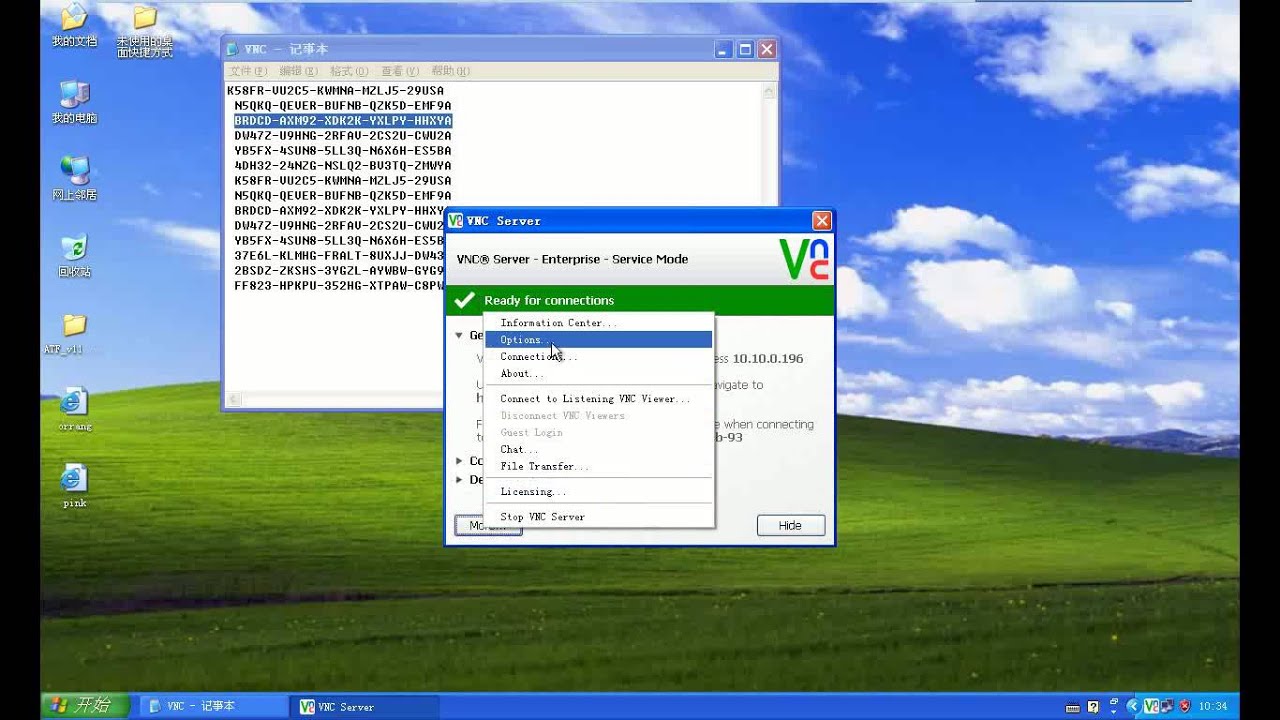The height and width of the screenshot is (720, 1280).
Task: Open the 格式 menu in Notepad
Action: pos(349,71)
